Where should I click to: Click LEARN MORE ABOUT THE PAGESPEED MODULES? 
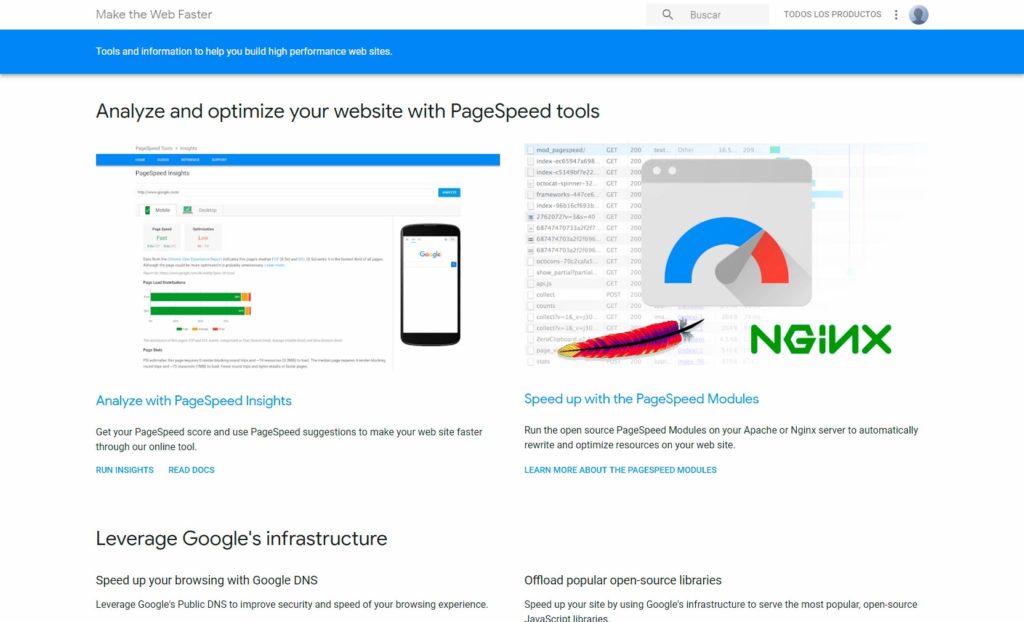[x=620, y=470]
